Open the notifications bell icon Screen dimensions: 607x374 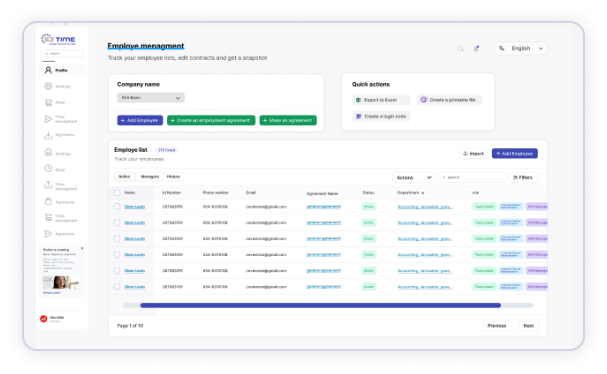click(476, 48)
